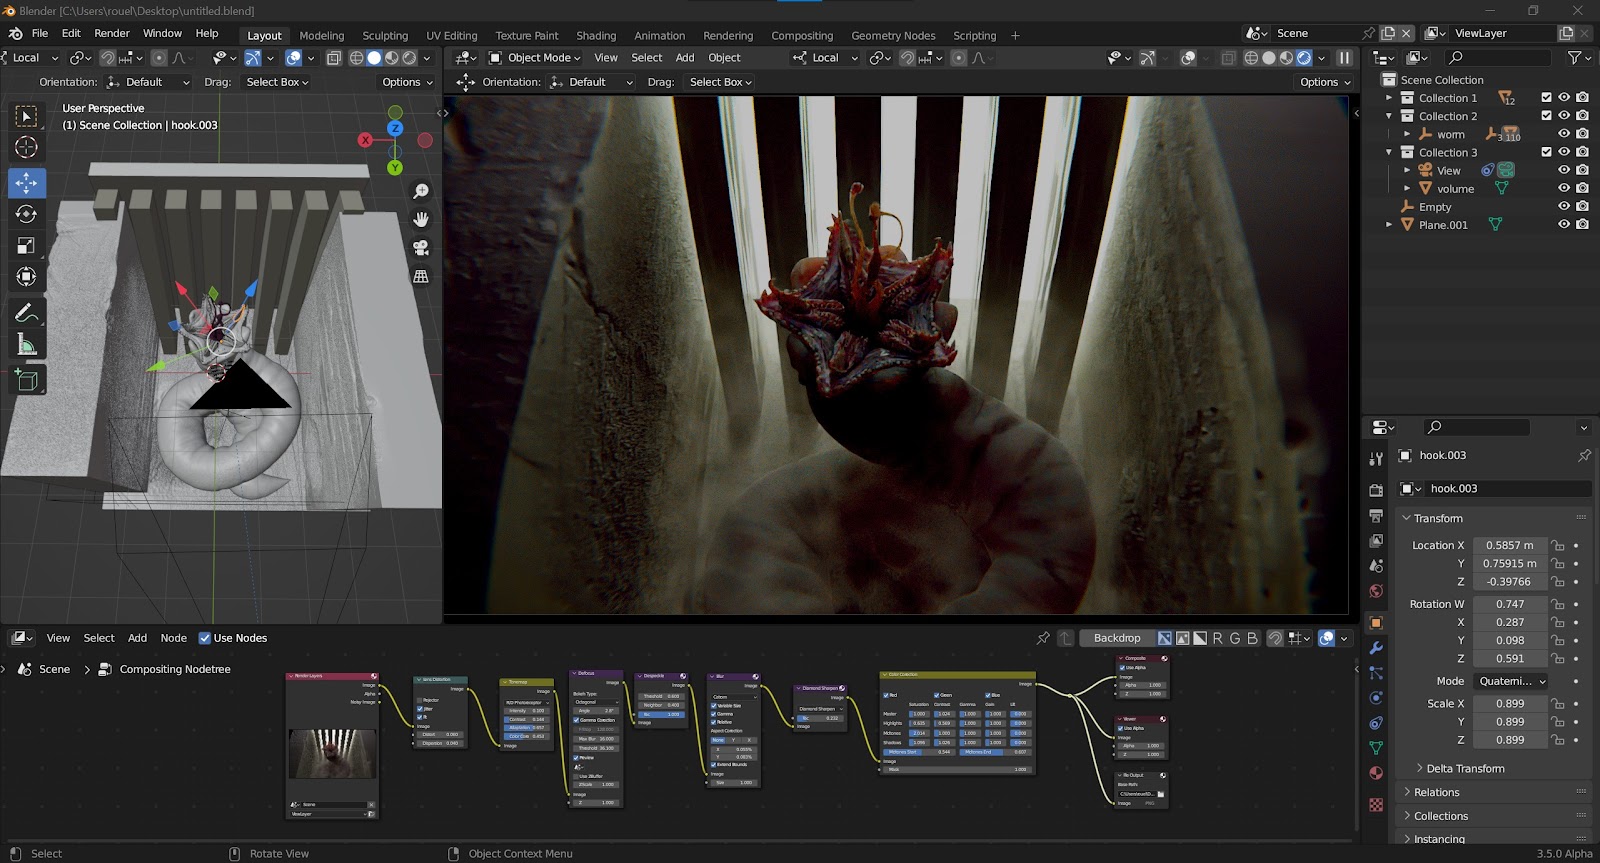The height and width of the screenshot is (863, 1600).
Task: Toggle camera view icon in left viewport
Action: [x=421, y=248]
